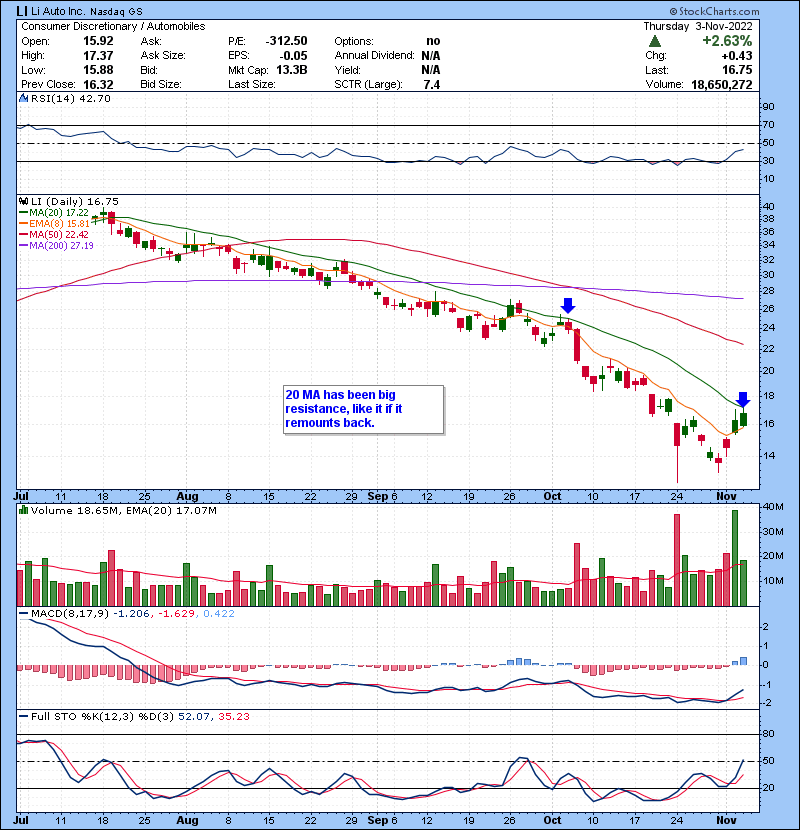Viewport: 800px width, 830px height.
Task: Click the Volume 18.65M, EMA(20) 17.07M label
Action: [124, 511]
